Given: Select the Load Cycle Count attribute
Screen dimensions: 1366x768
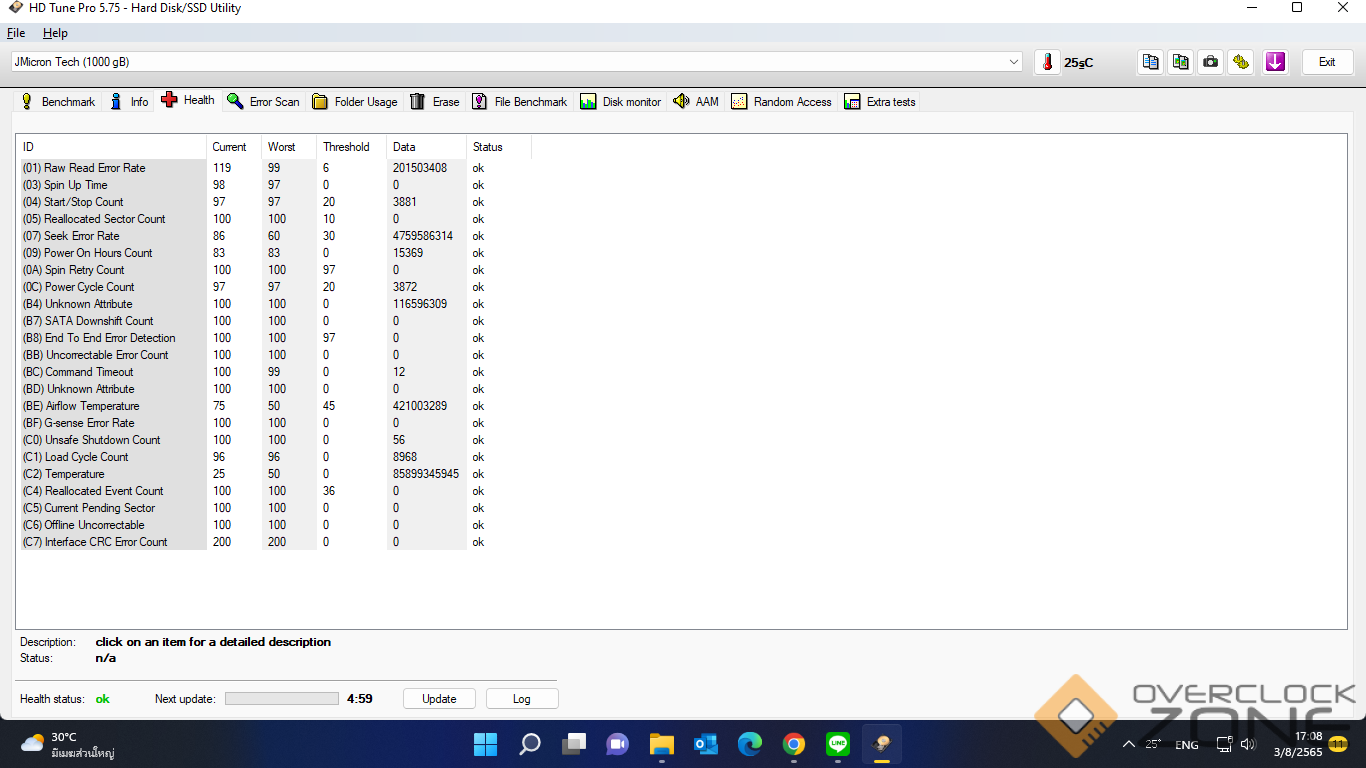Looking at the screenshot, I should [x=76, y=457].
